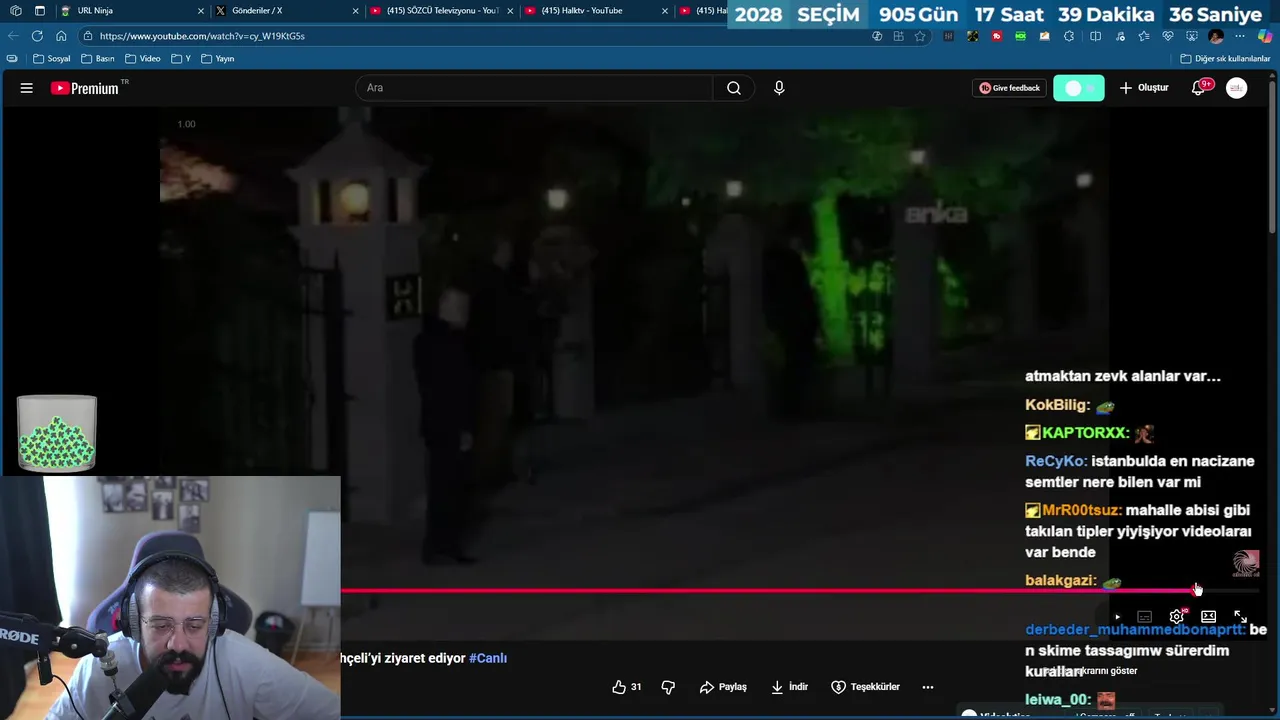1280x720 pixels.
Task: Click the search magnifier button
Action: click(734, 88)
